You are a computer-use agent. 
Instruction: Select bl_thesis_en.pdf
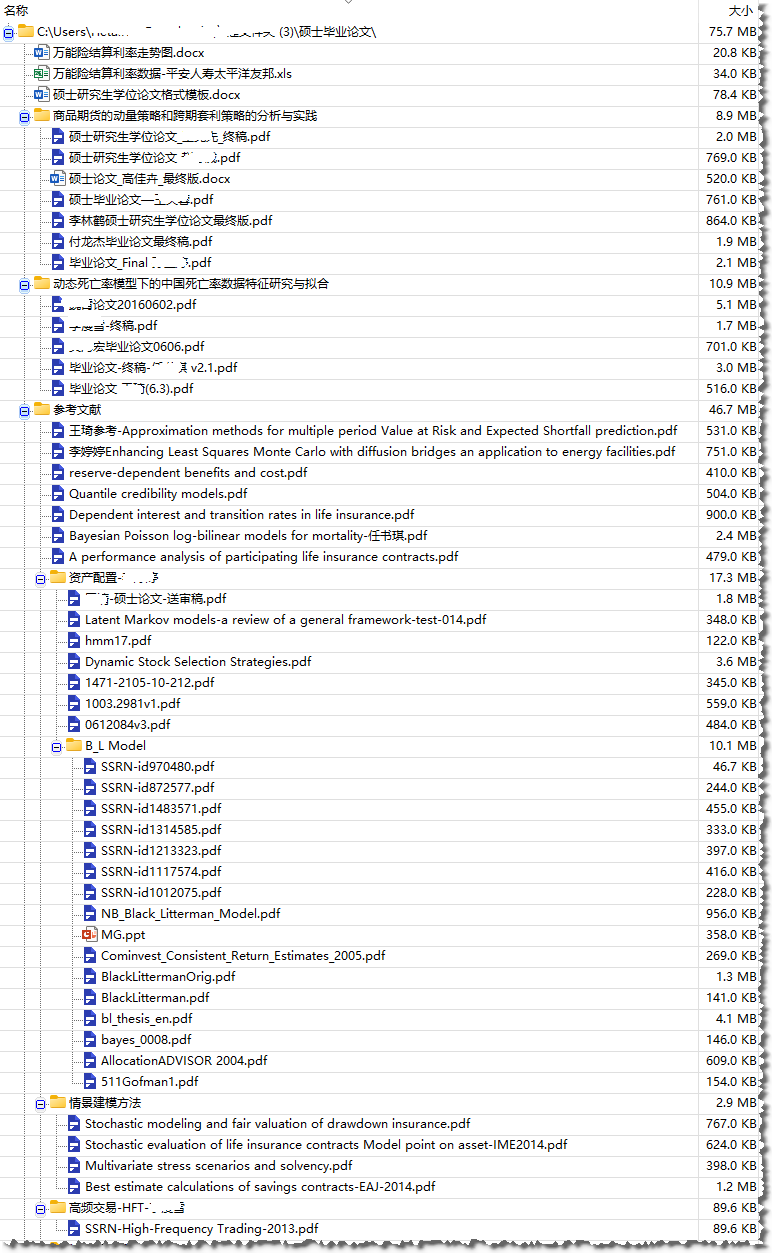[146, 1018]
